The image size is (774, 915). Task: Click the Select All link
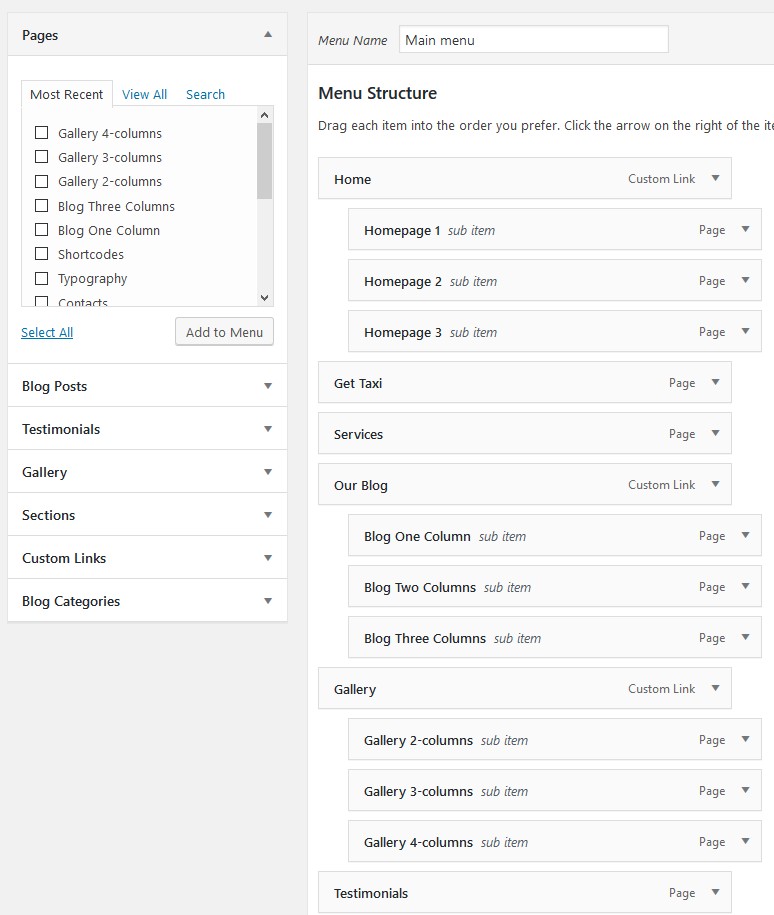tap(47, 333)
